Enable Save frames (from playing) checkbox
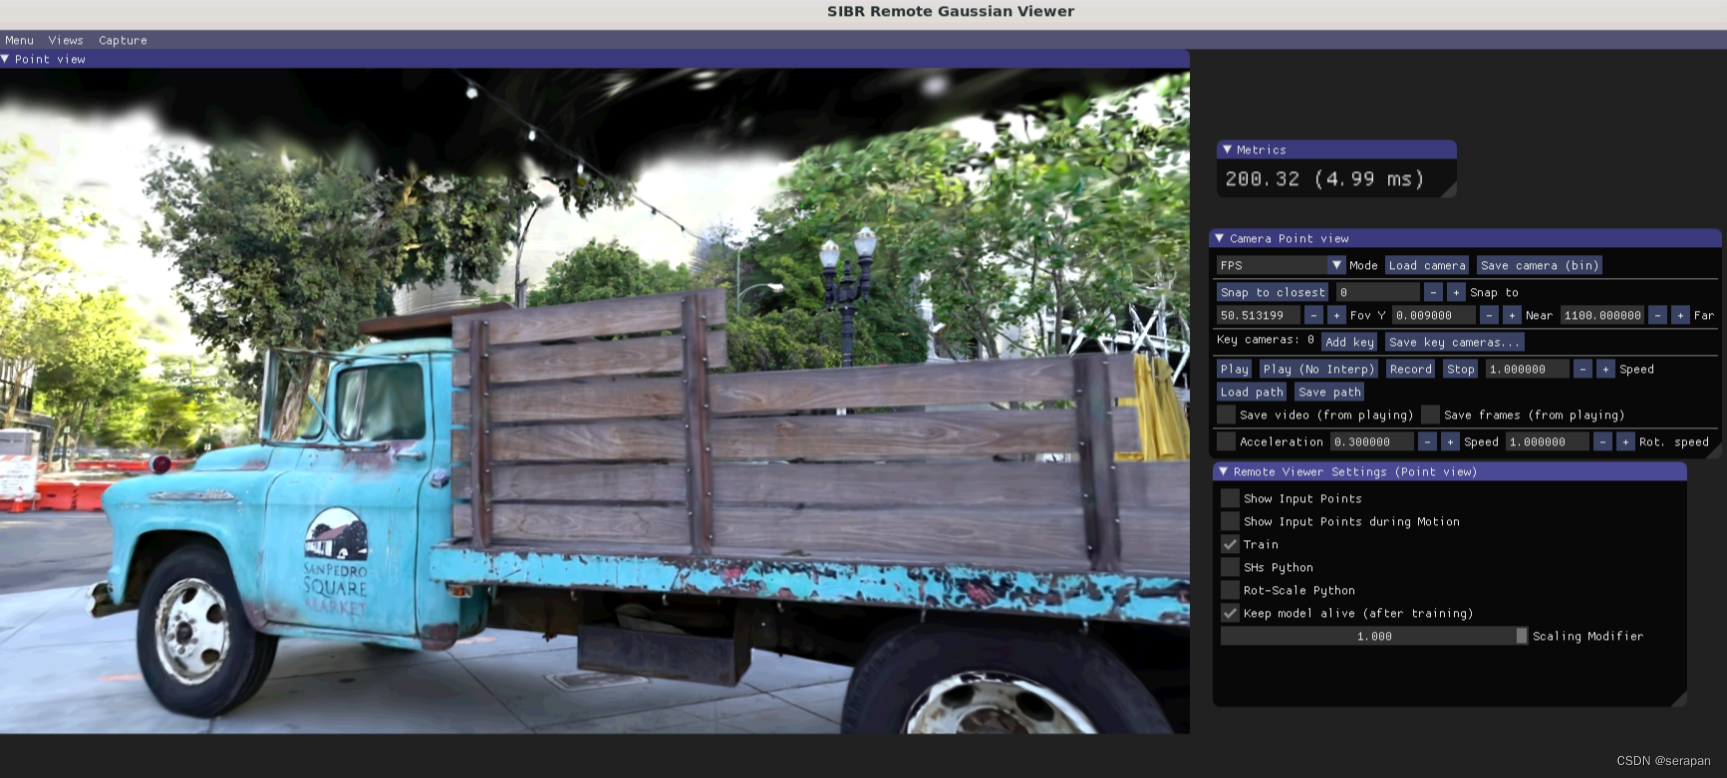 pyautogui.click(x=1430, y=415)
